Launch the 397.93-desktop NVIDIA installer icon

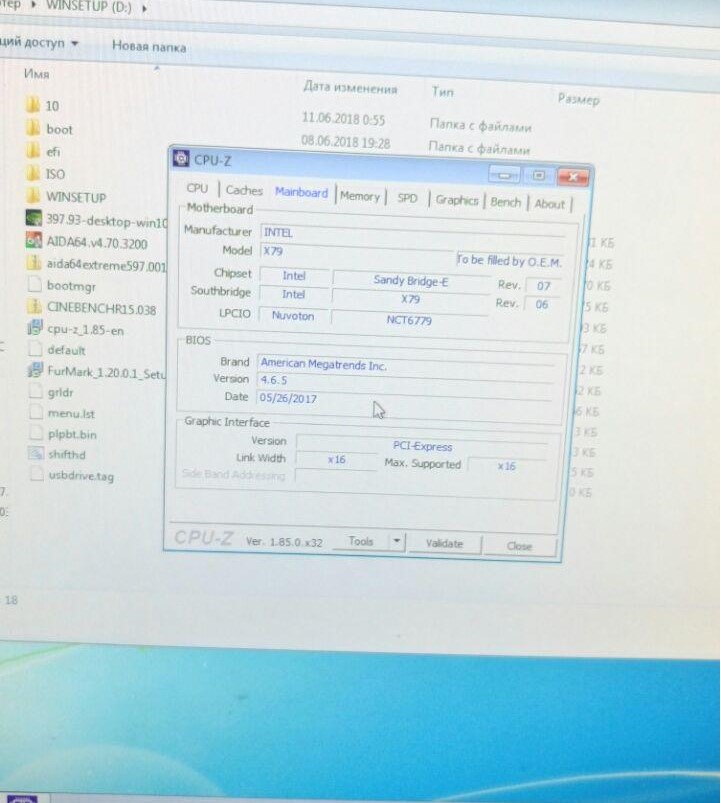point(34,218)
